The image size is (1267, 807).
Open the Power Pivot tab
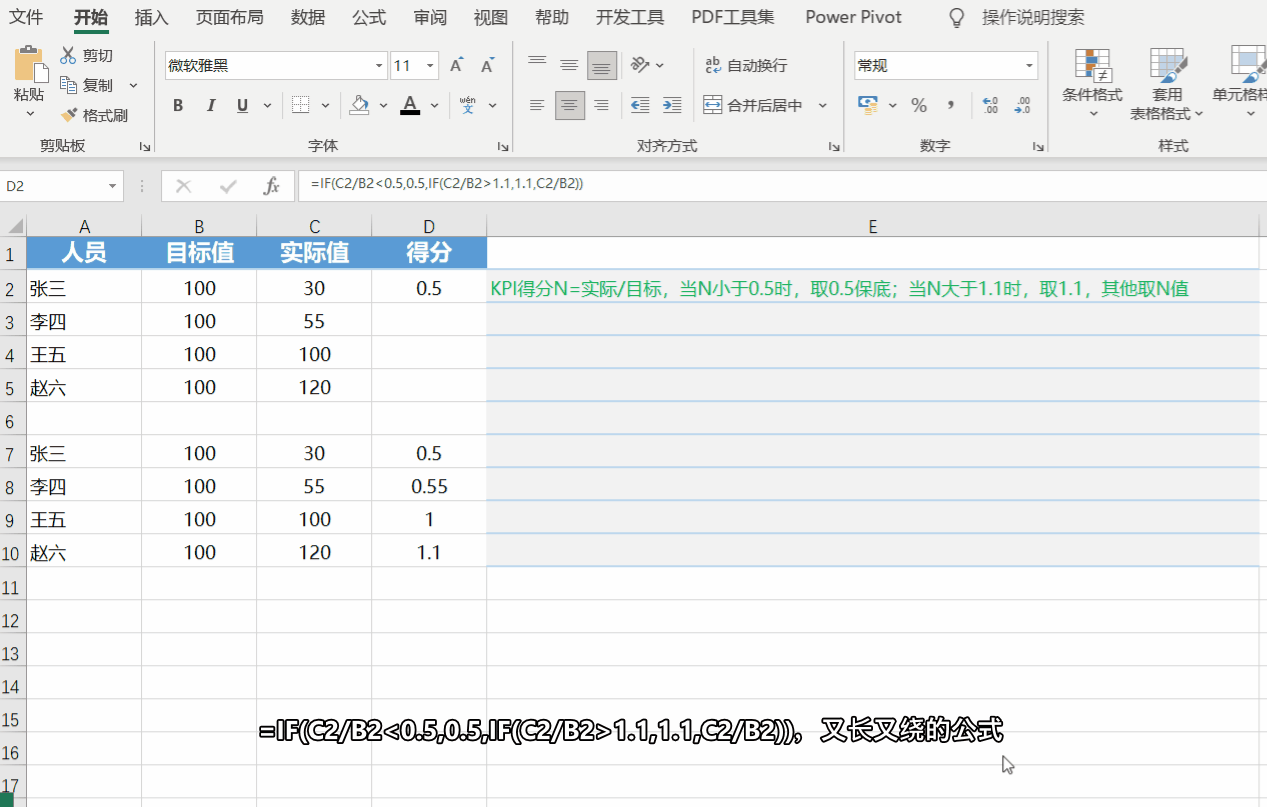click(x=853, y=17)
